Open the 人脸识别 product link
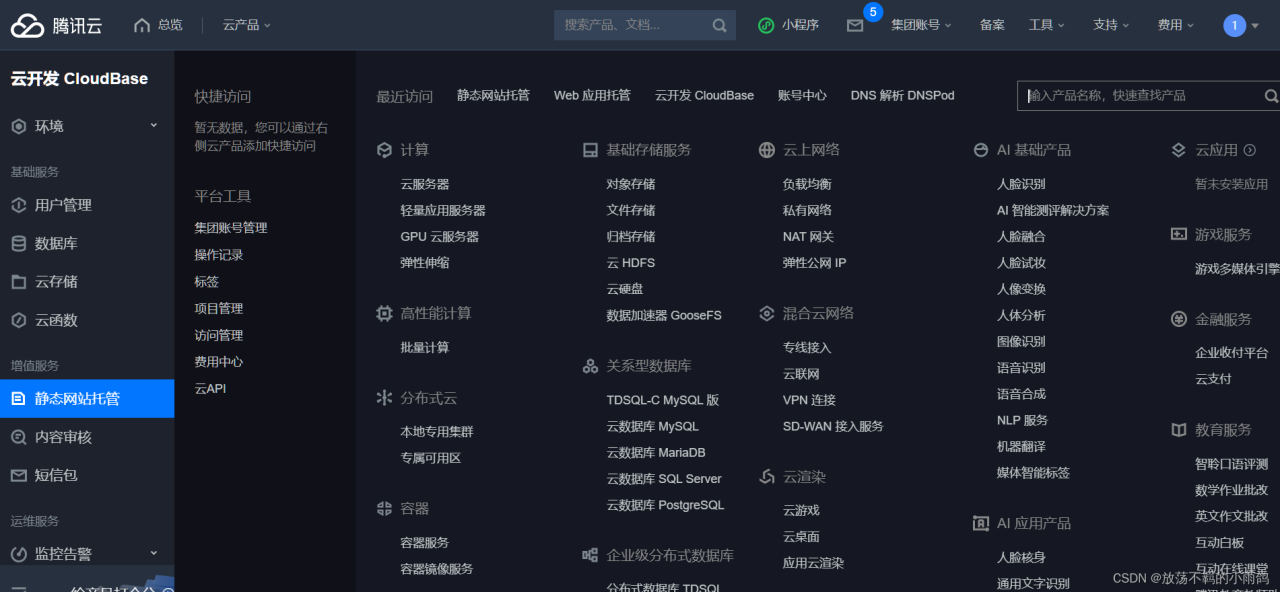 click(x=1021, y=184)
